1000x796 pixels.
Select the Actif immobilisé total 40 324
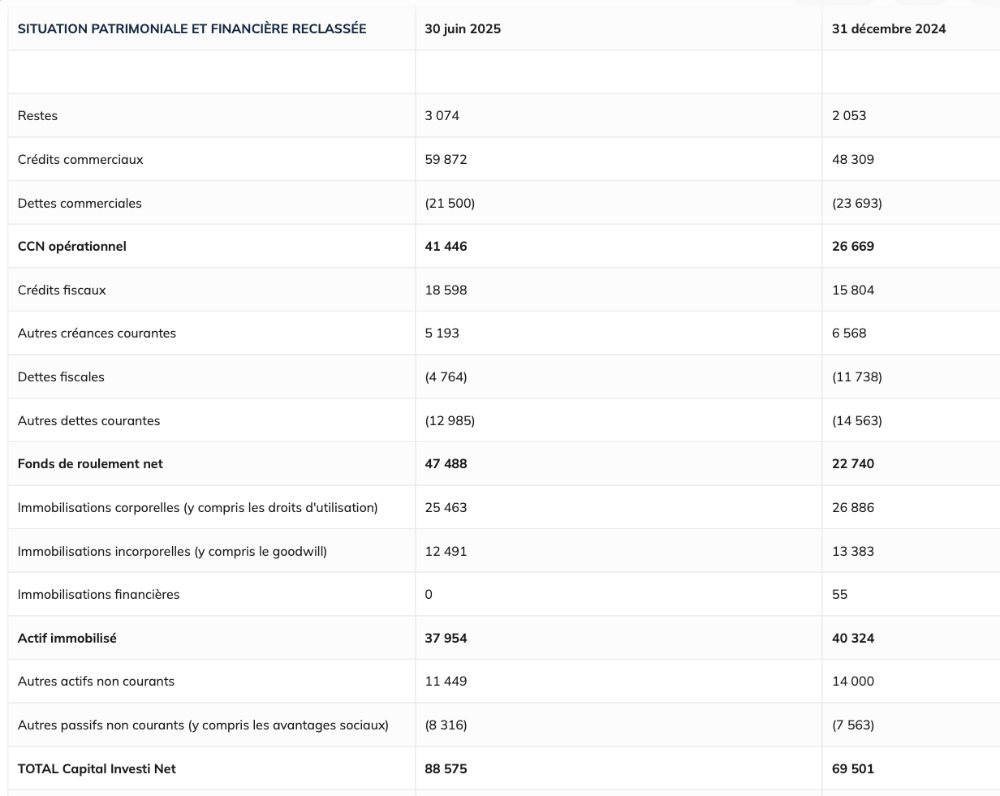tap(853, 638)
